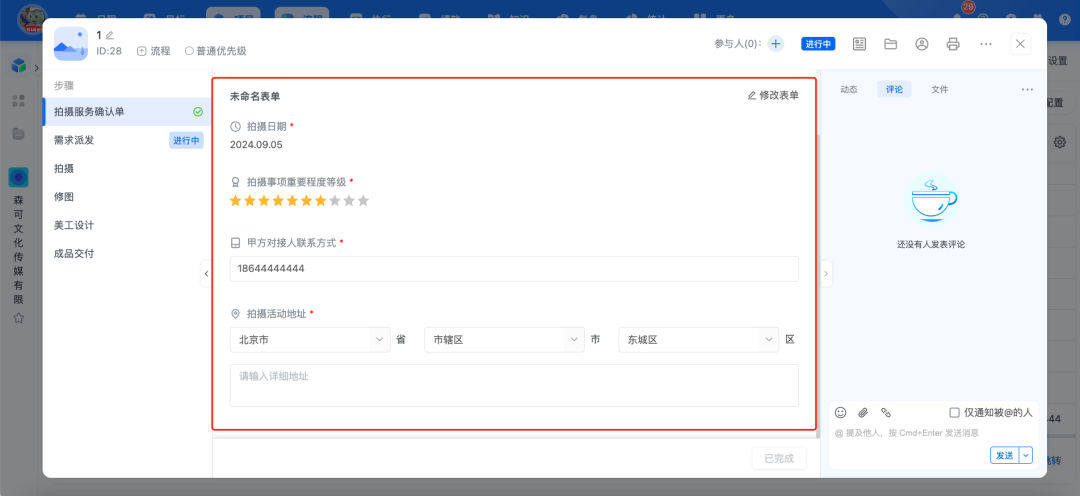
Task: Collapse the right comments panel arrow
Action: [x=827, y=273]
